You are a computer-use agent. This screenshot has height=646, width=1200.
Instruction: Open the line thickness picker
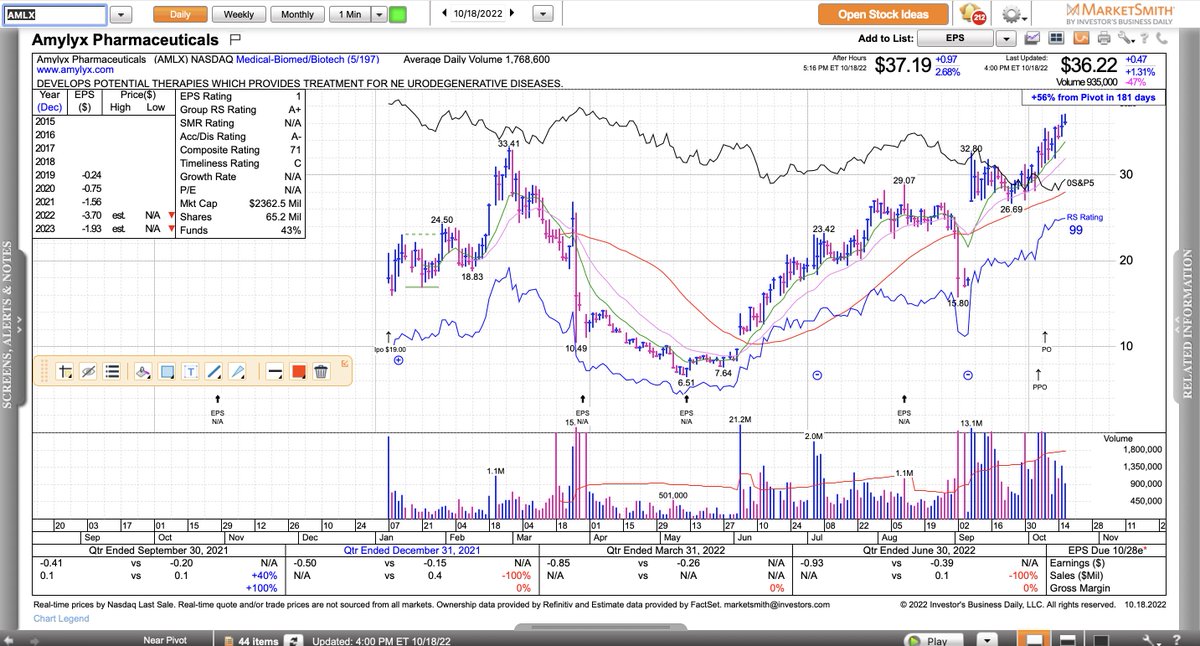point(274,371)
